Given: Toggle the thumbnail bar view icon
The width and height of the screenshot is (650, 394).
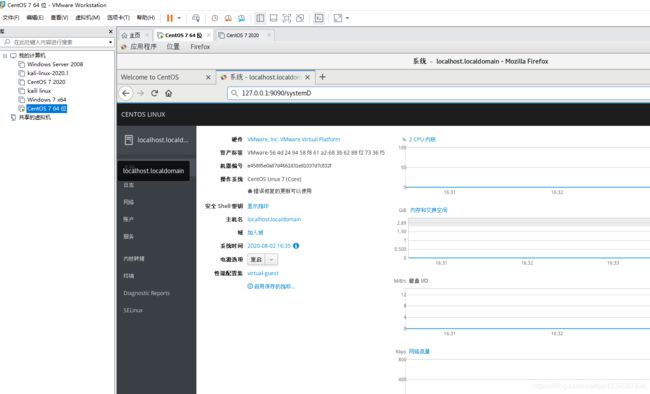Looking at the screenshot, I should tap(274, 18).
